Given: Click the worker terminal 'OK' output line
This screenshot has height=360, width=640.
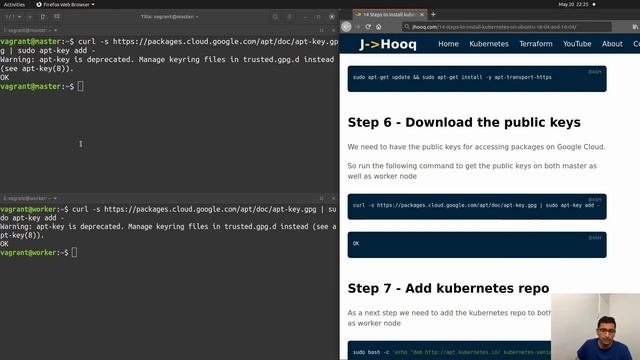Looking at the screenshot, I should (x=4, y=244).
